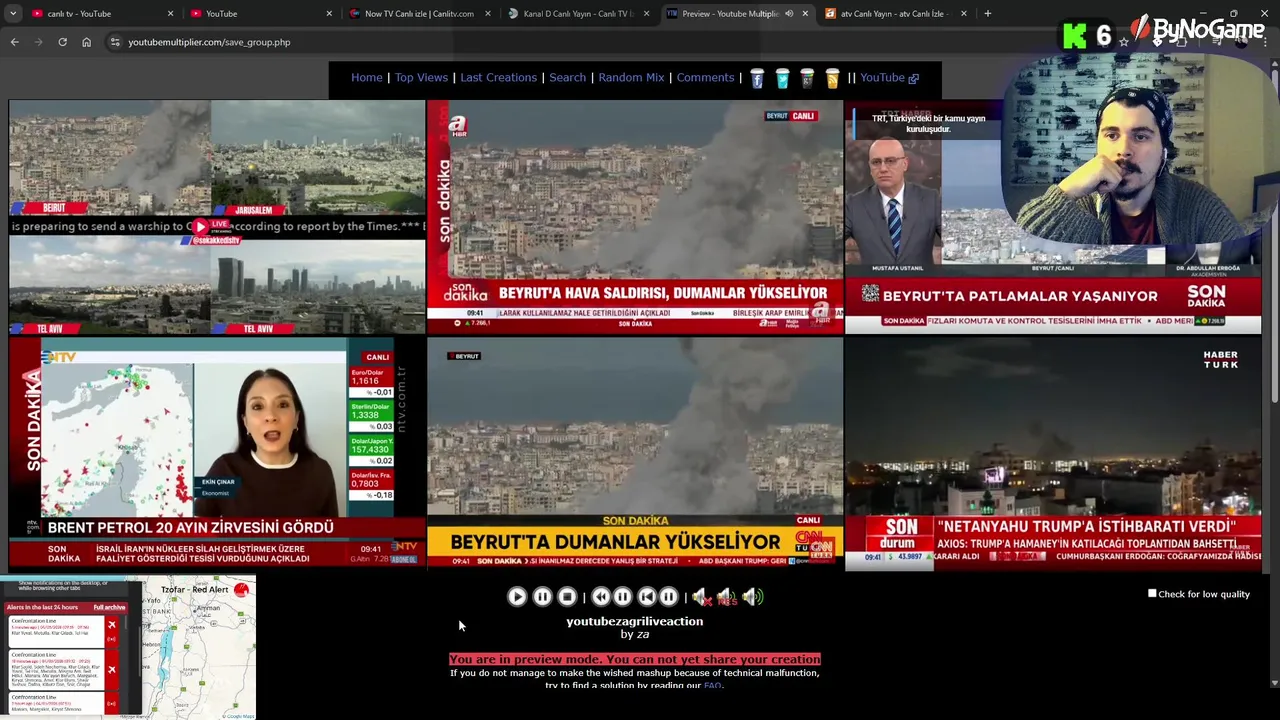Click the Beirut Jerusalem Tel Aviv multi-cam video

[x=217, y=216]
